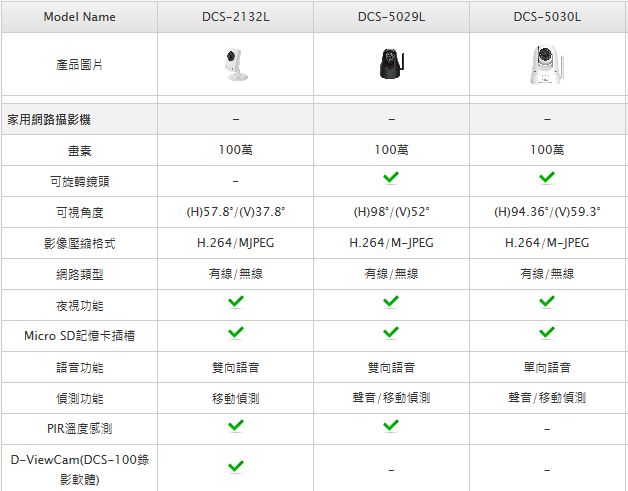Click the 100萬 pixel value for DCS-5030L

point(547,150)
